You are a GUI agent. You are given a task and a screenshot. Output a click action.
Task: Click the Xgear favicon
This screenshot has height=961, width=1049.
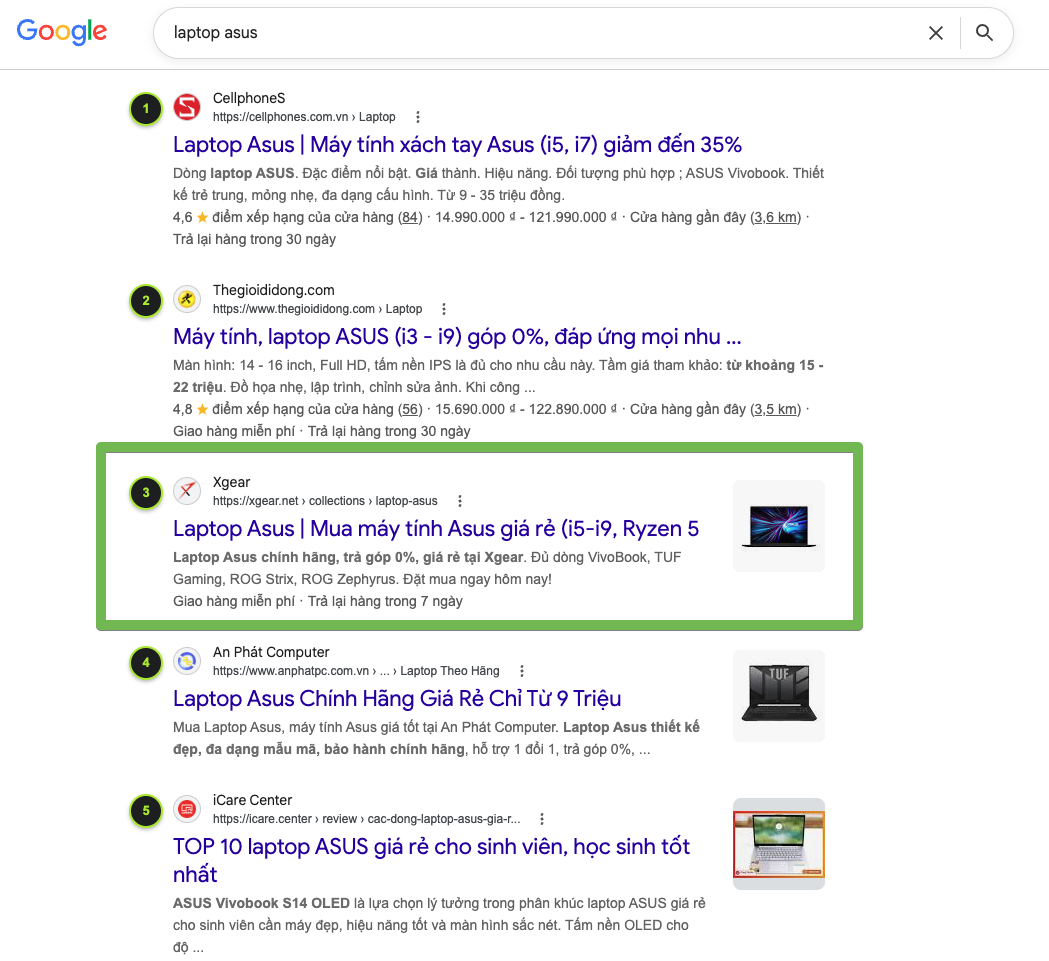click(x=187, y=491)
